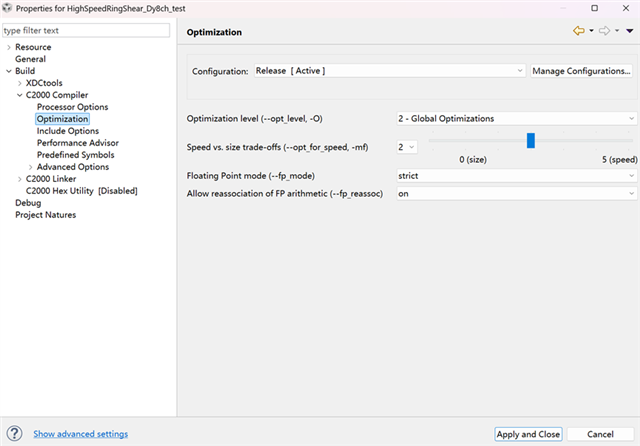
Task: Select Include Options in the tree
Action: (68, 131)
